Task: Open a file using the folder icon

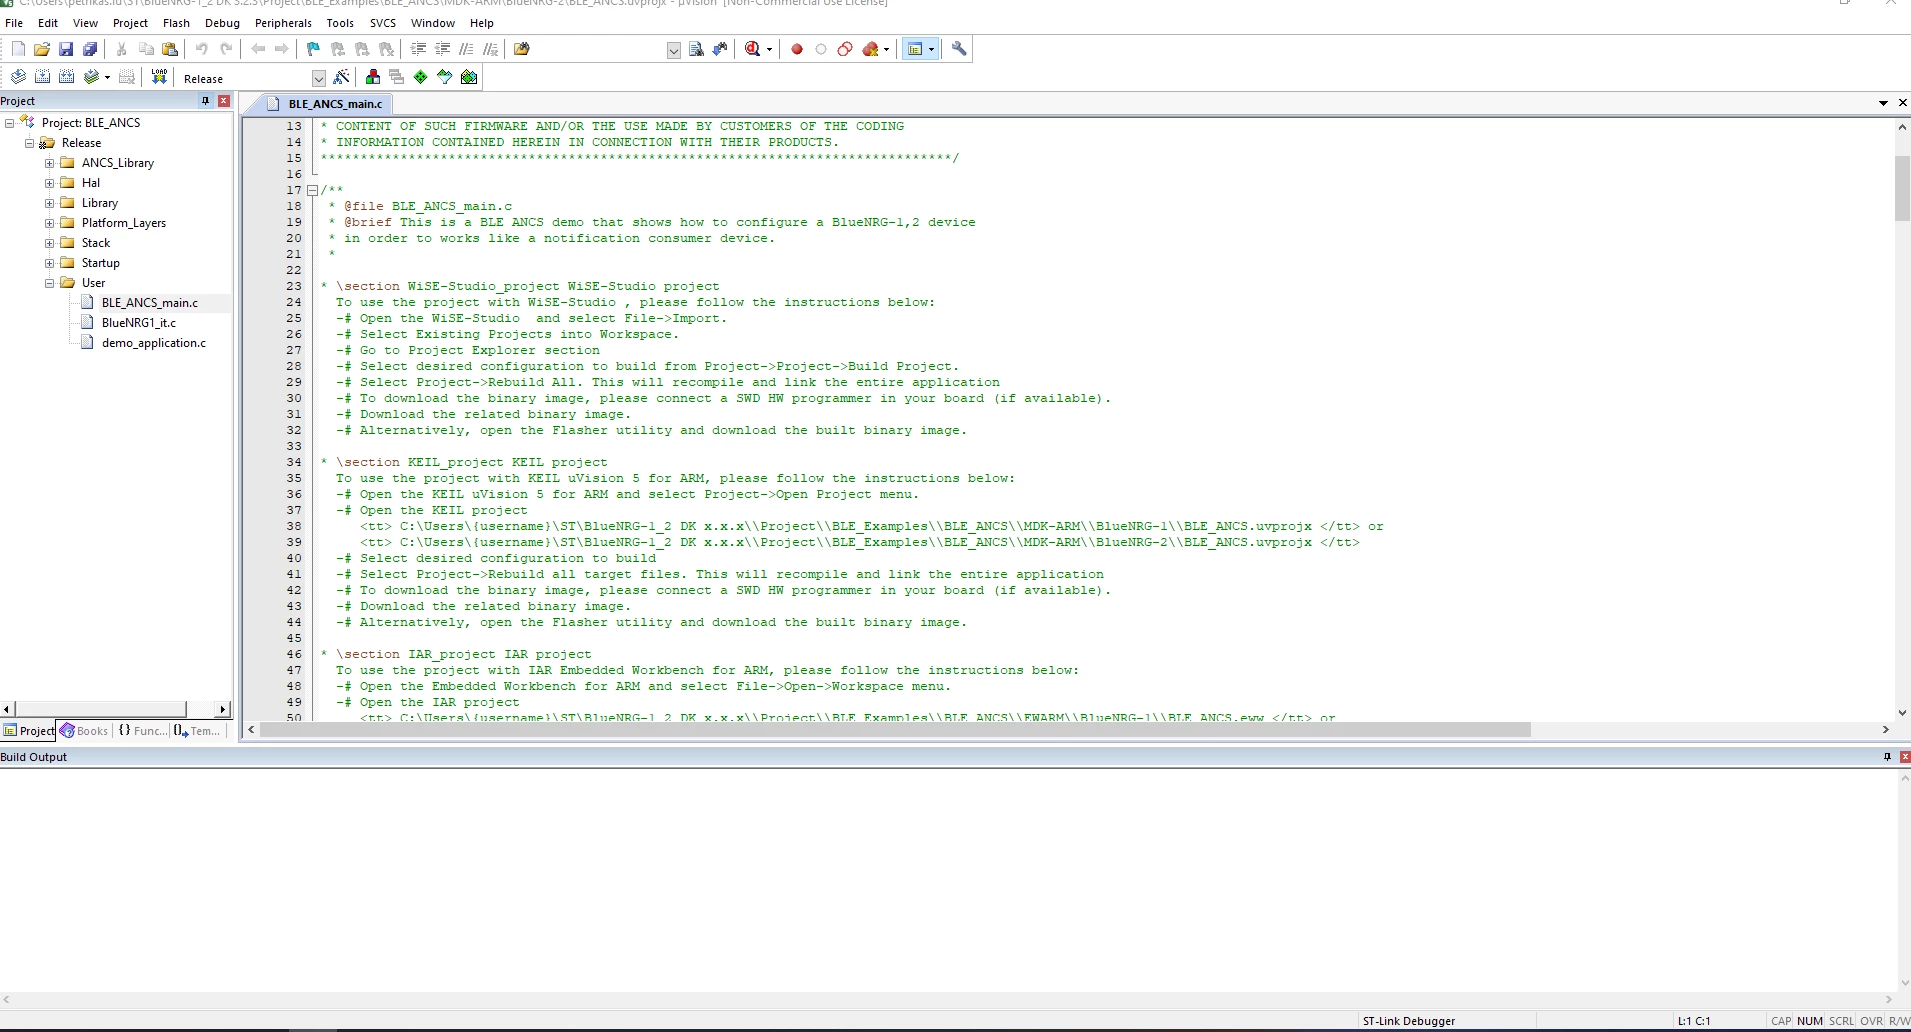Action: (42, 49)
